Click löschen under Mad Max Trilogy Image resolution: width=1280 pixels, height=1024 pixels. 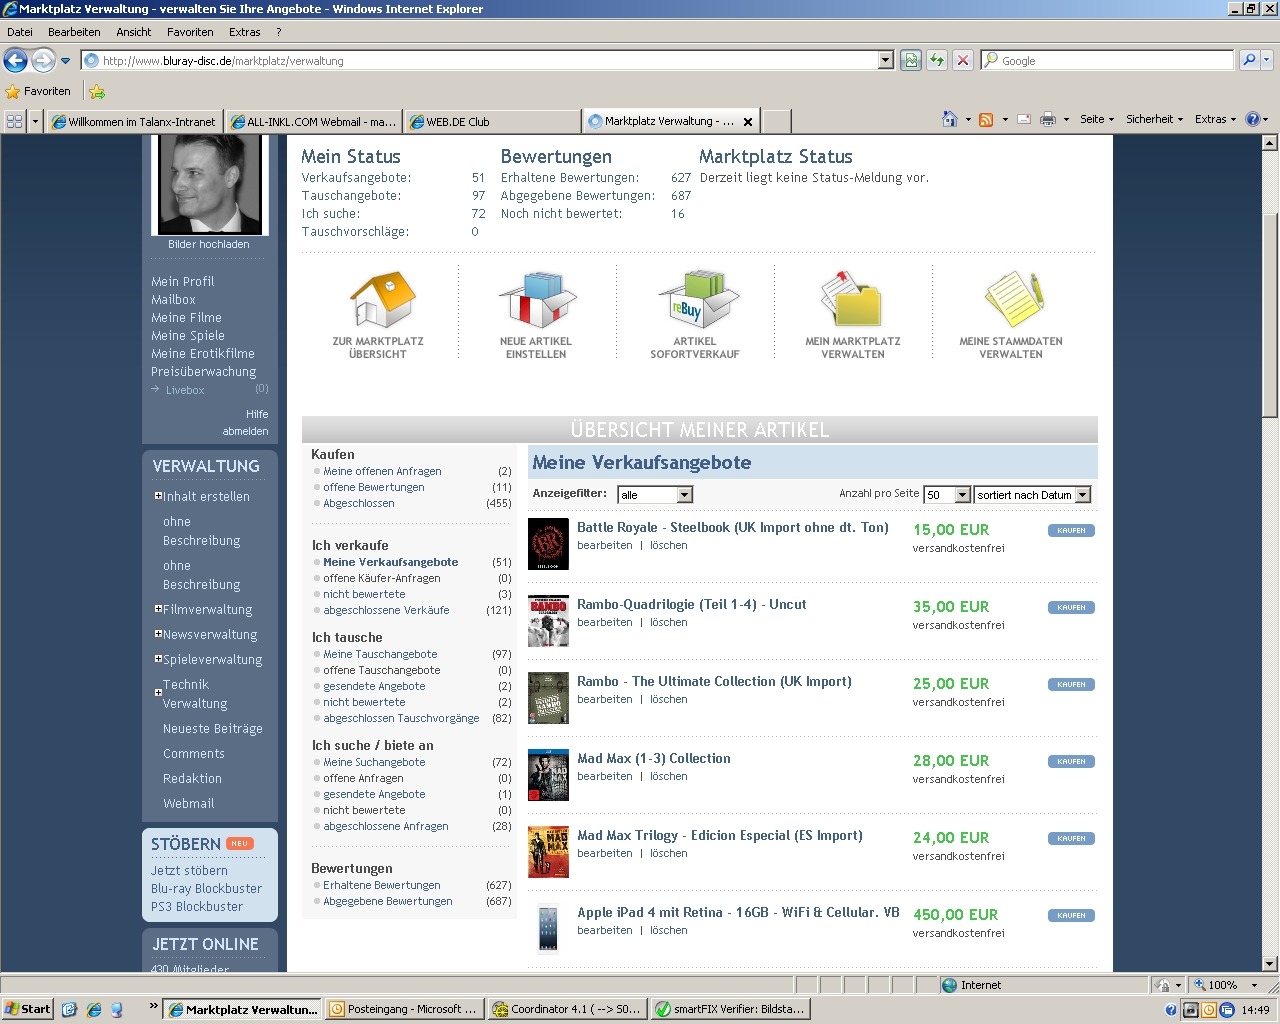(669, 853)
